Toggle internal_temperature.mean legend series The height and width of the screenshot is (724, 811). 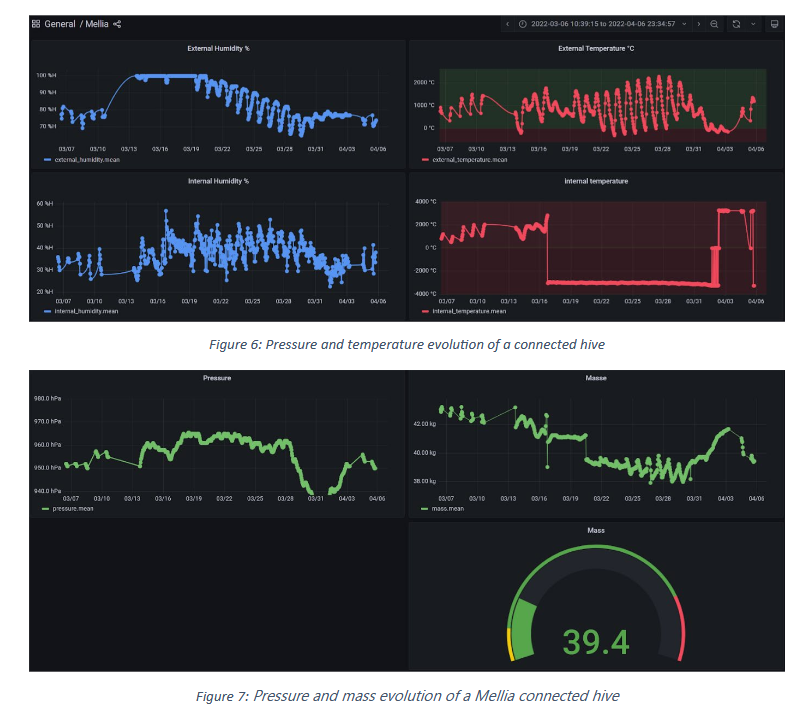[x=464, y=311]
